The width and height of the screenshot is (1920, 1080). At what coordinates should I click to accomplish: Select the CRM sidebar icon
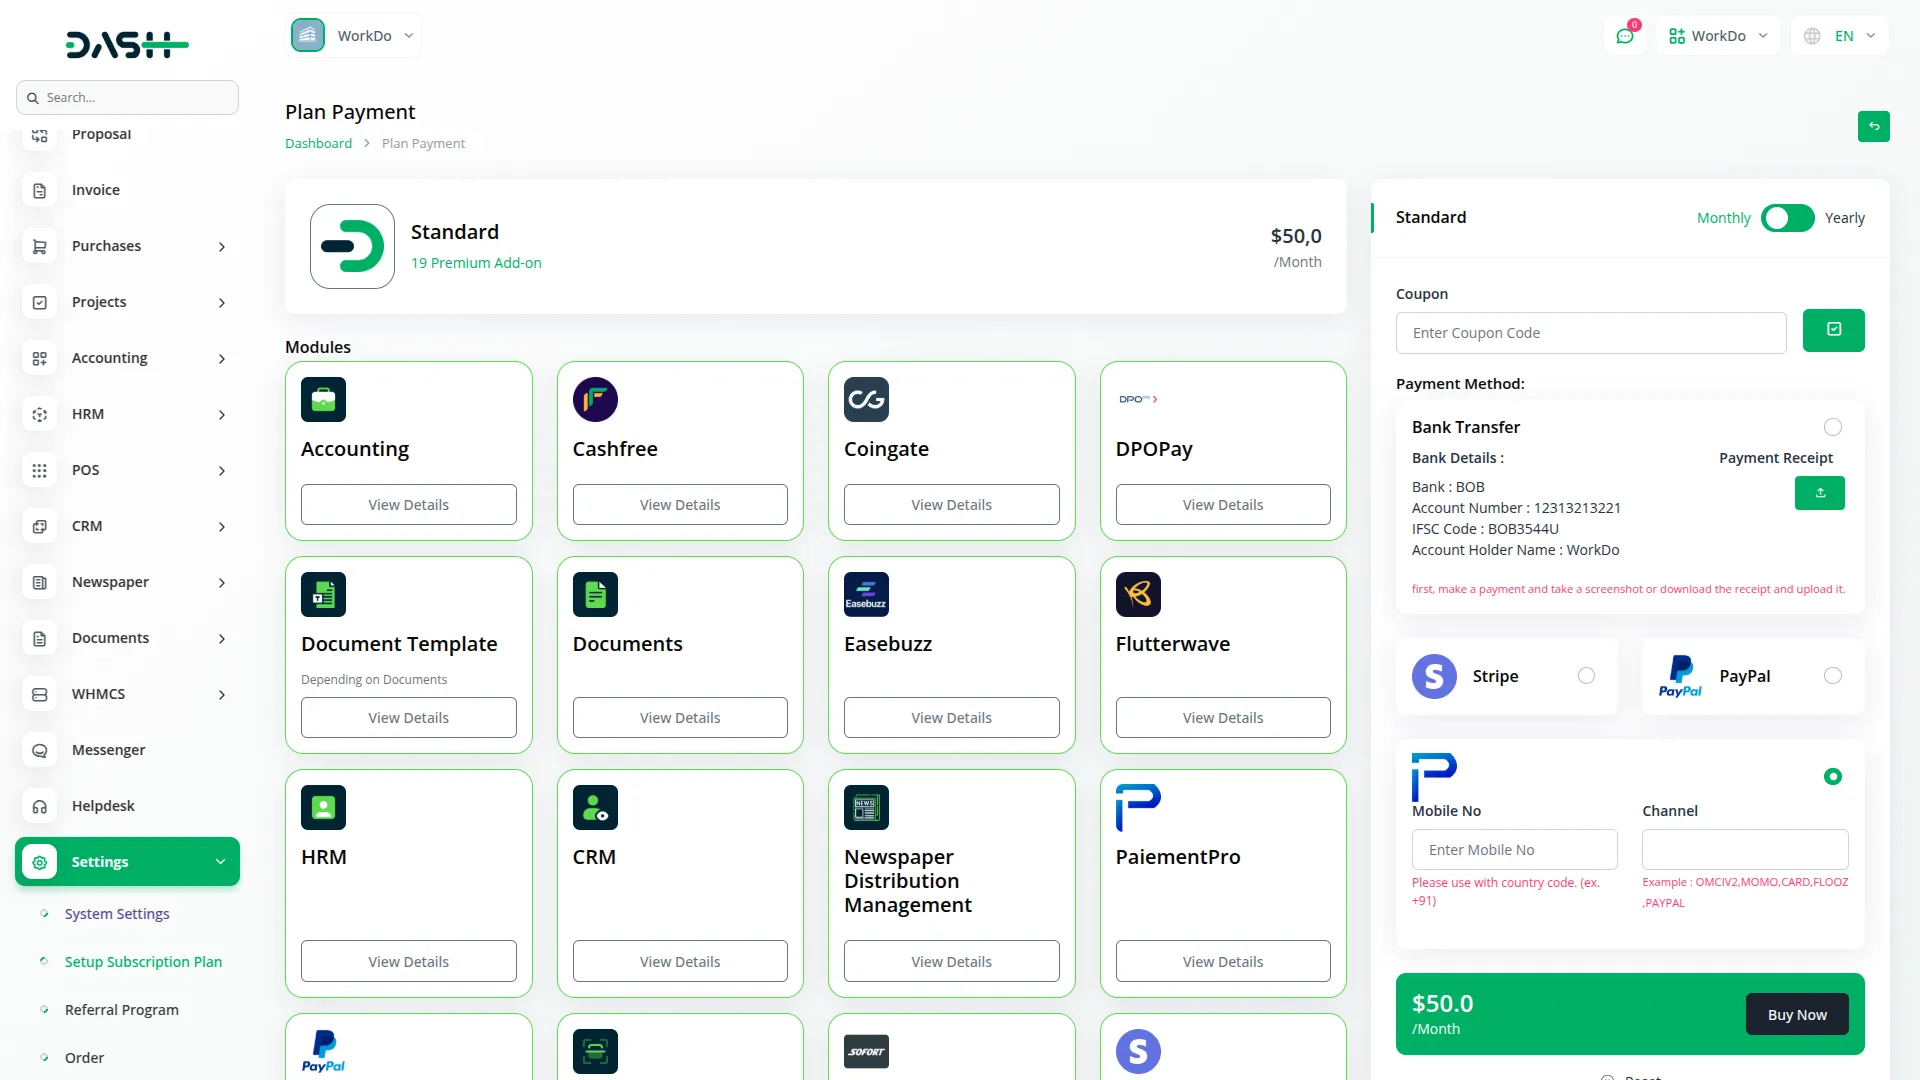point(39,526)
